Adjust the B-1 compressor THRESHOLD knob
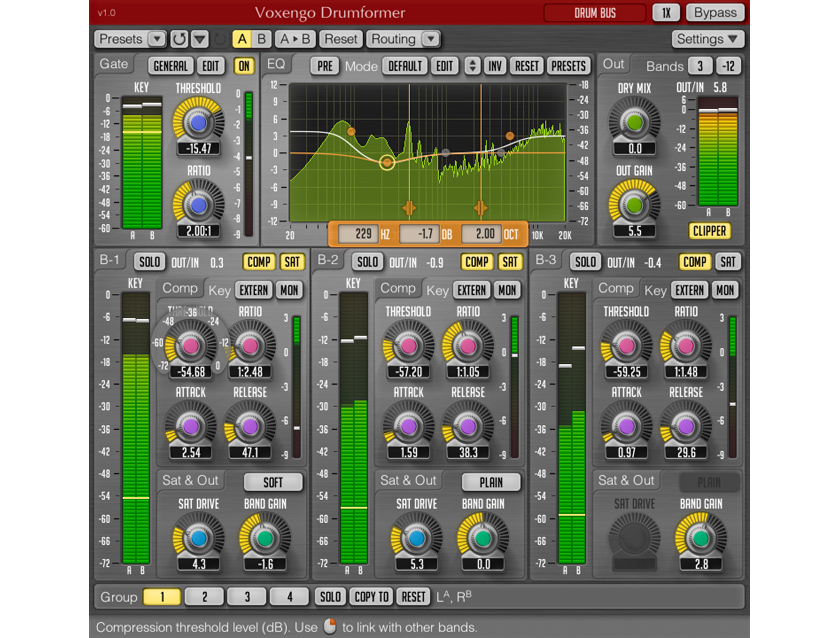 [x=191, y=346]
